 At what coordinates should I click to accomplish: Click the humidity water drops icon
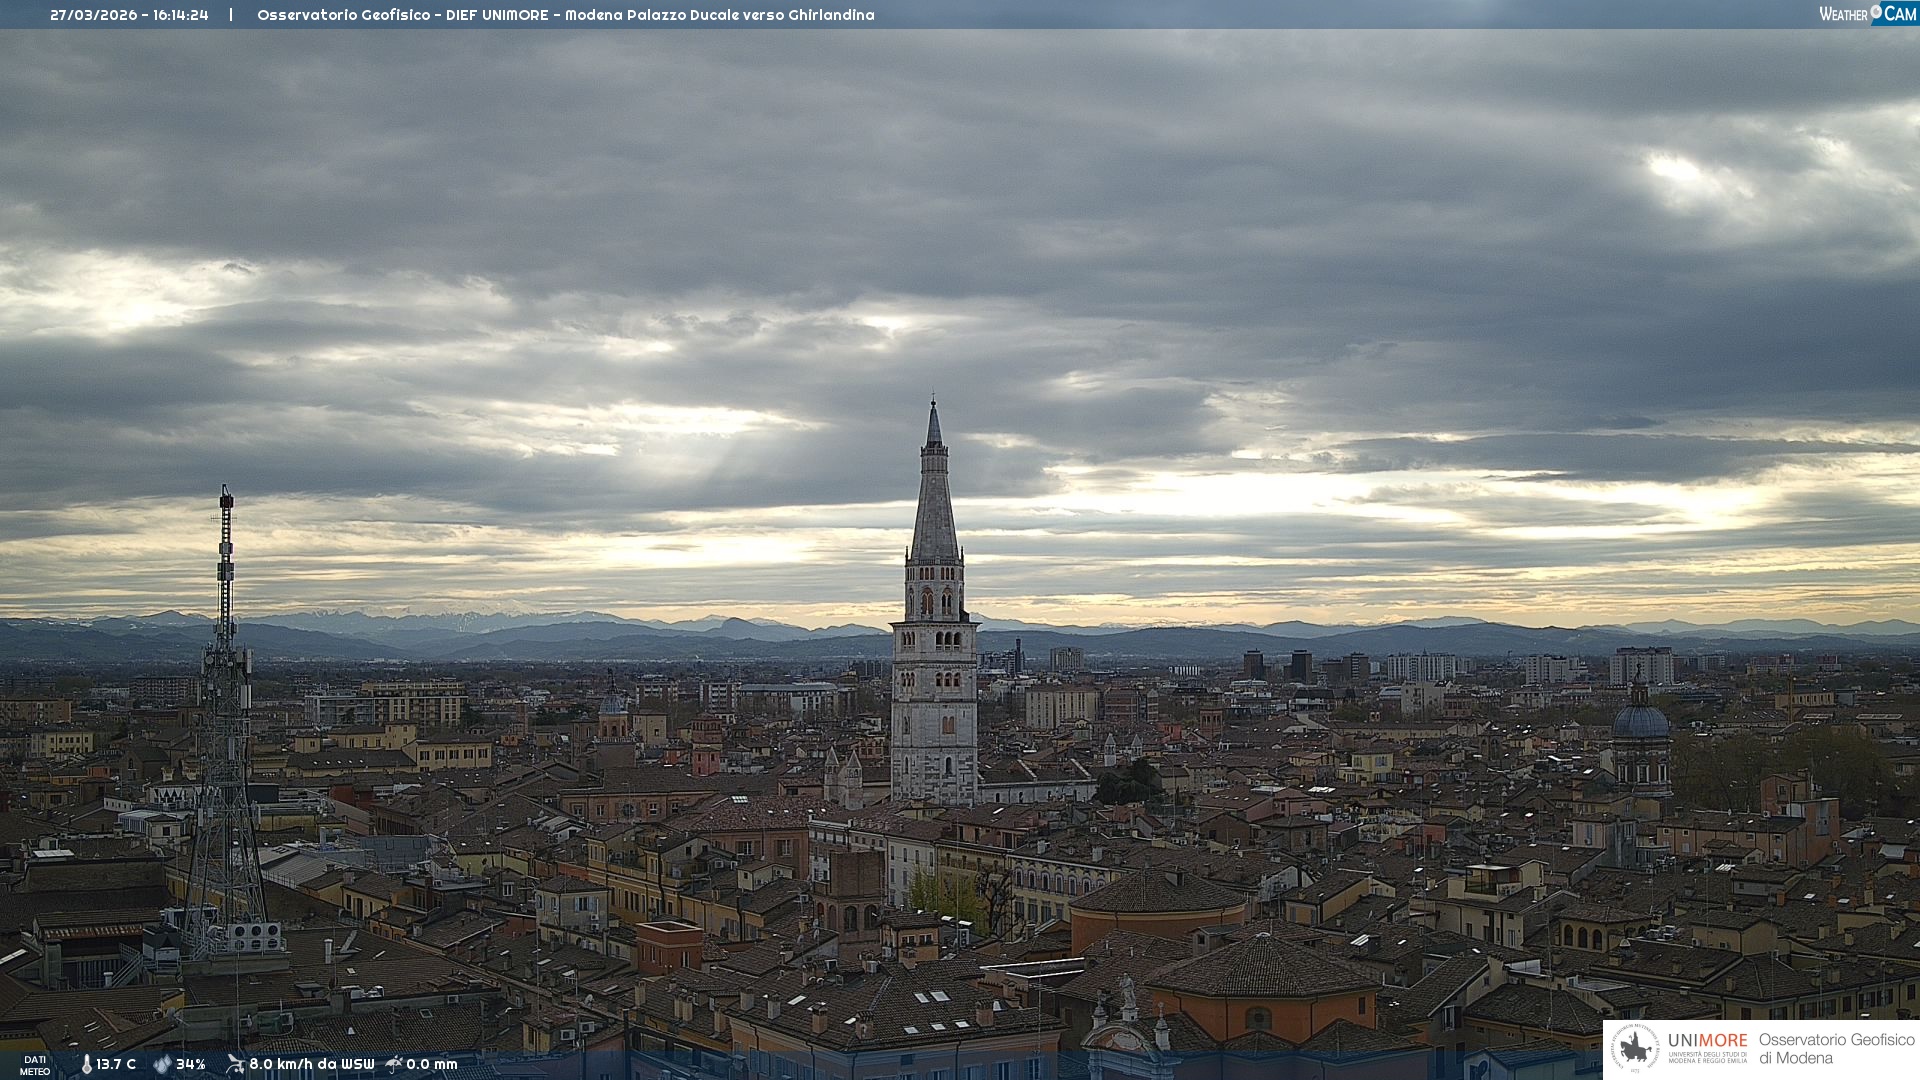point(162,1064)
